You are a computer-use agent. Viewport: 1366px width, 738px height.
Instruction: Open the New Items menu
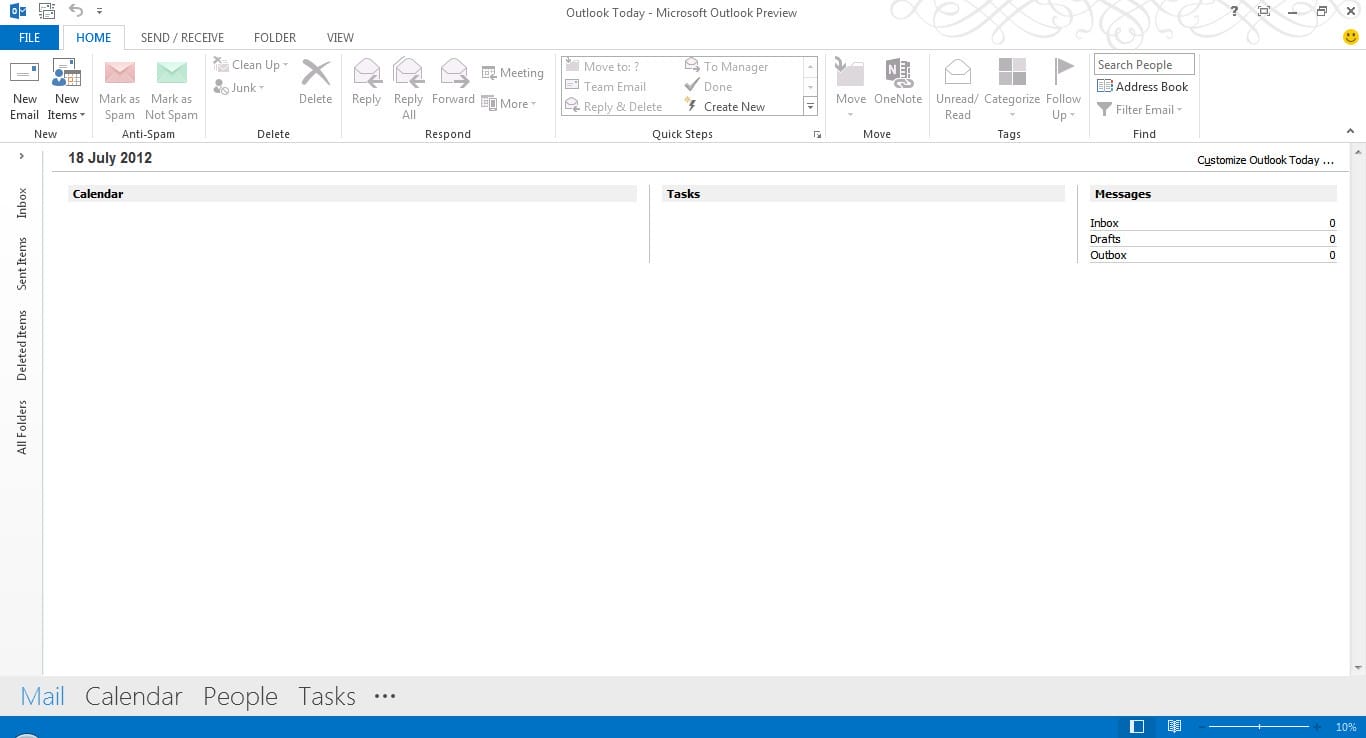(66, 89)
